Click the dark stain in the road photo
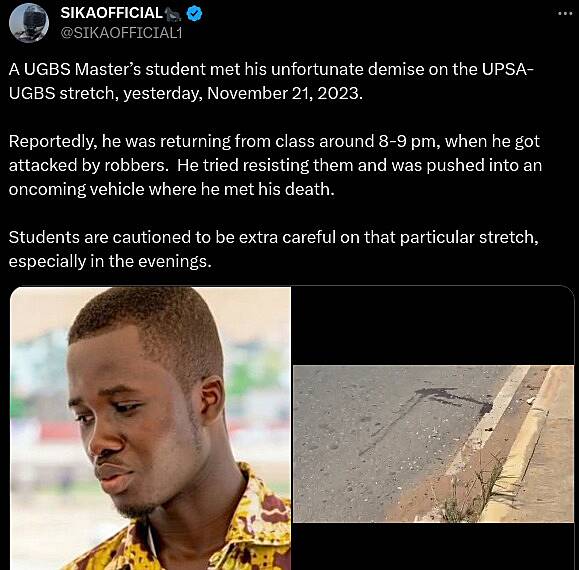Screen dimensions: 579x570 click(452, 400)
